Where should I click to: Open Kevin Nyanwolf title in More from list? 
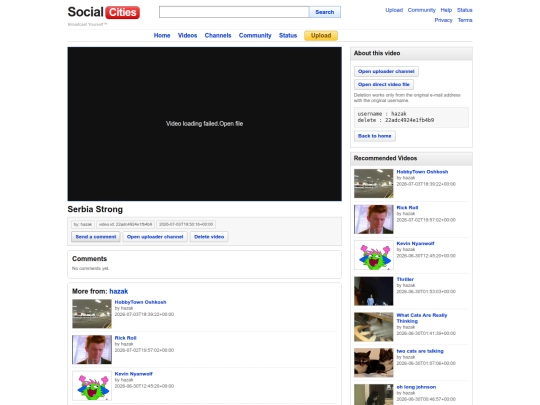tap(134, 374)
